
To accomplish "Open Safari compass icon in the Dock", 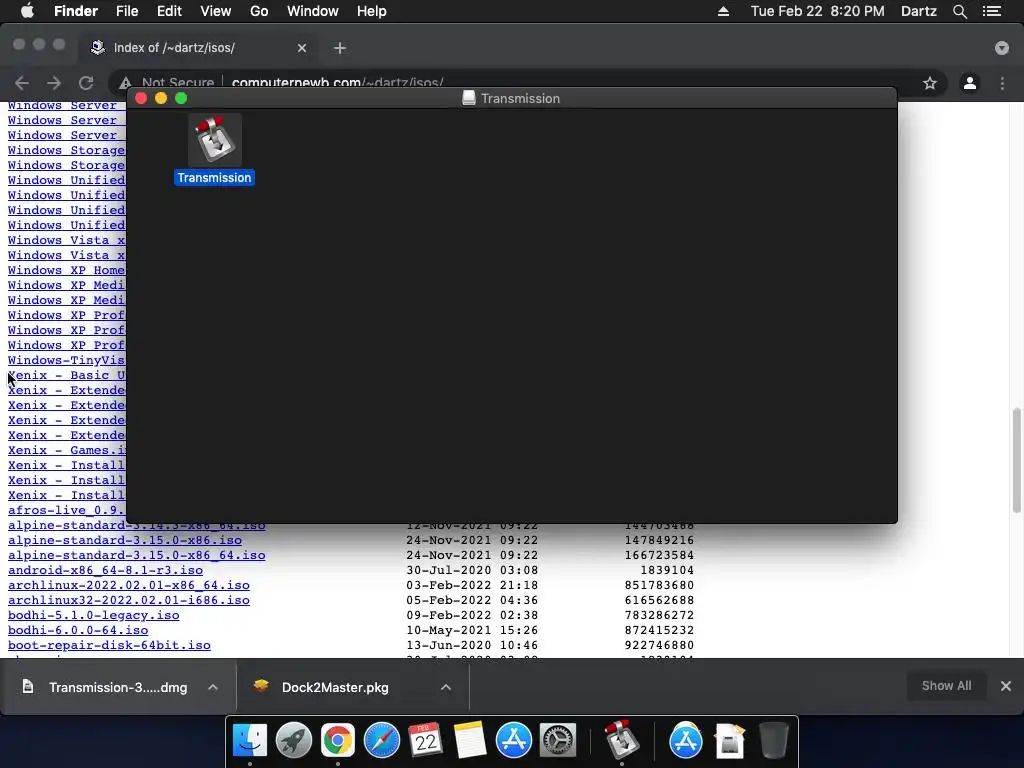I will (382, 741).
